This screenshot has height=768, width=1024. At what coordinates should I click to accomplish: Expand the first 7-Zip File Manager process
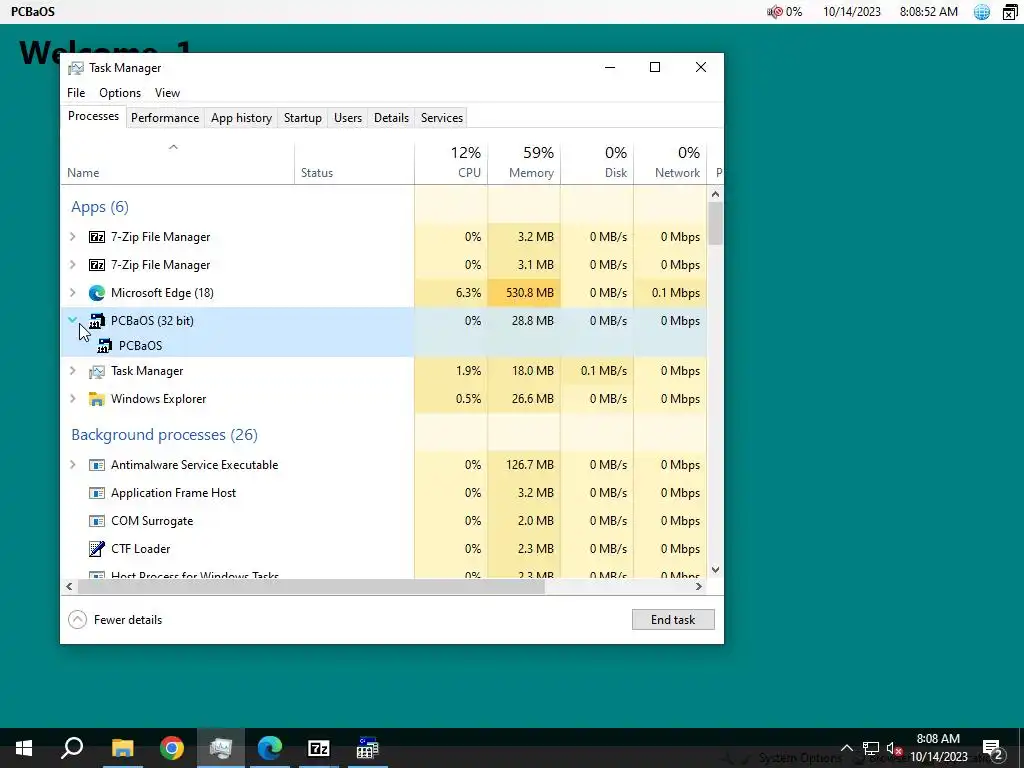click(72, 237)
